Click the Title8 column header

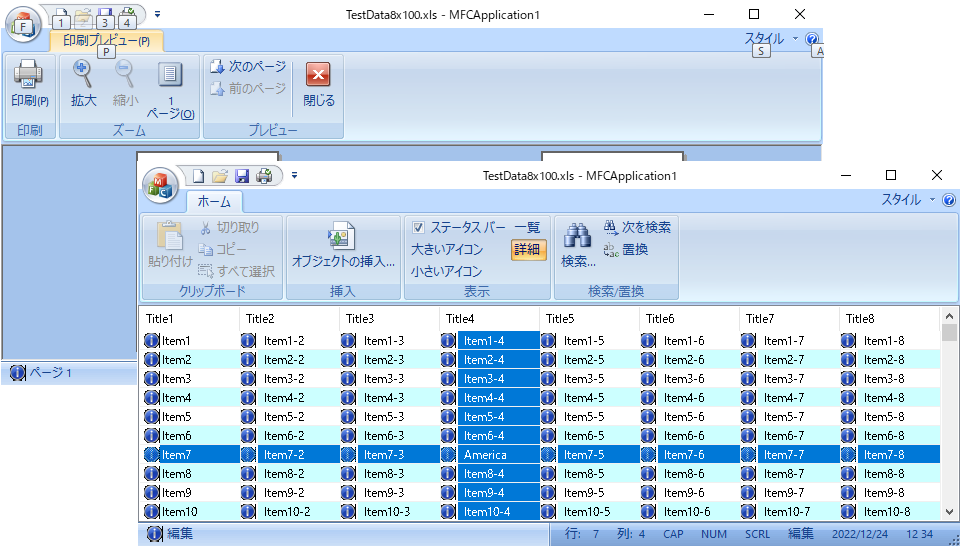point(889,318)
